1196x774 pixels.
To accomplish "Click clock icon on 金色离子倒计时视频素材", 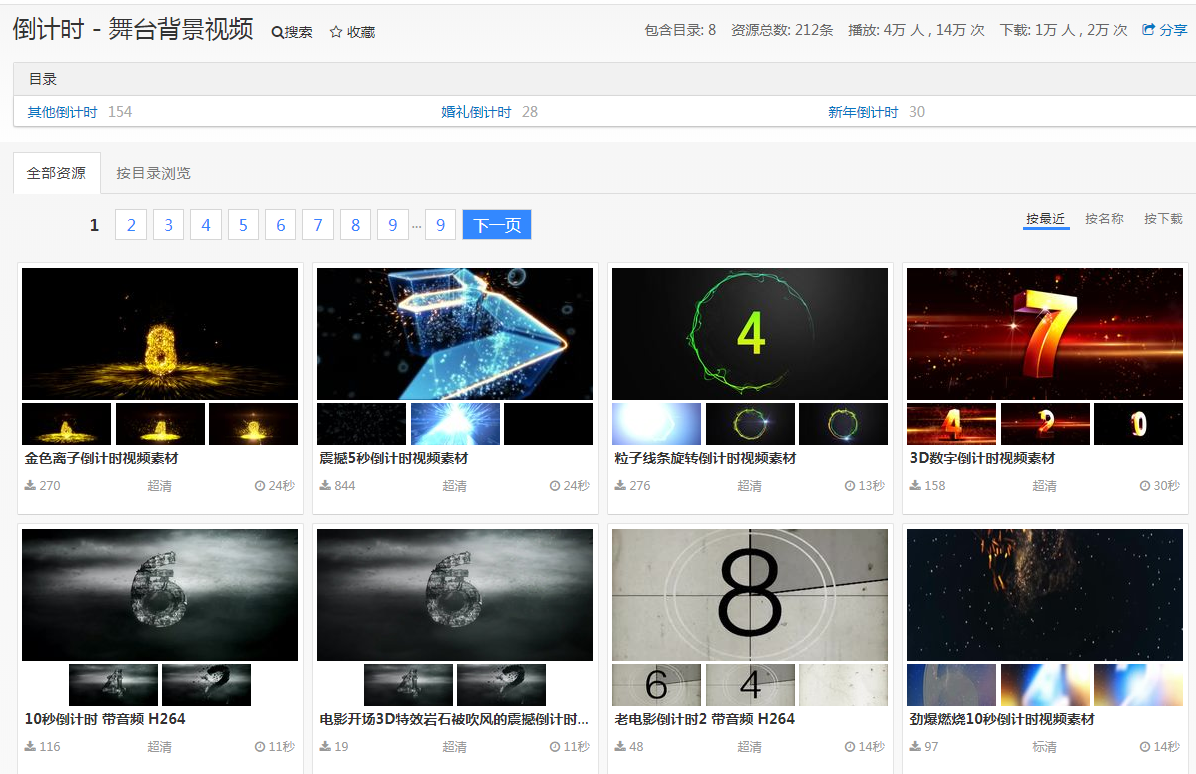I will click(259, 486).
